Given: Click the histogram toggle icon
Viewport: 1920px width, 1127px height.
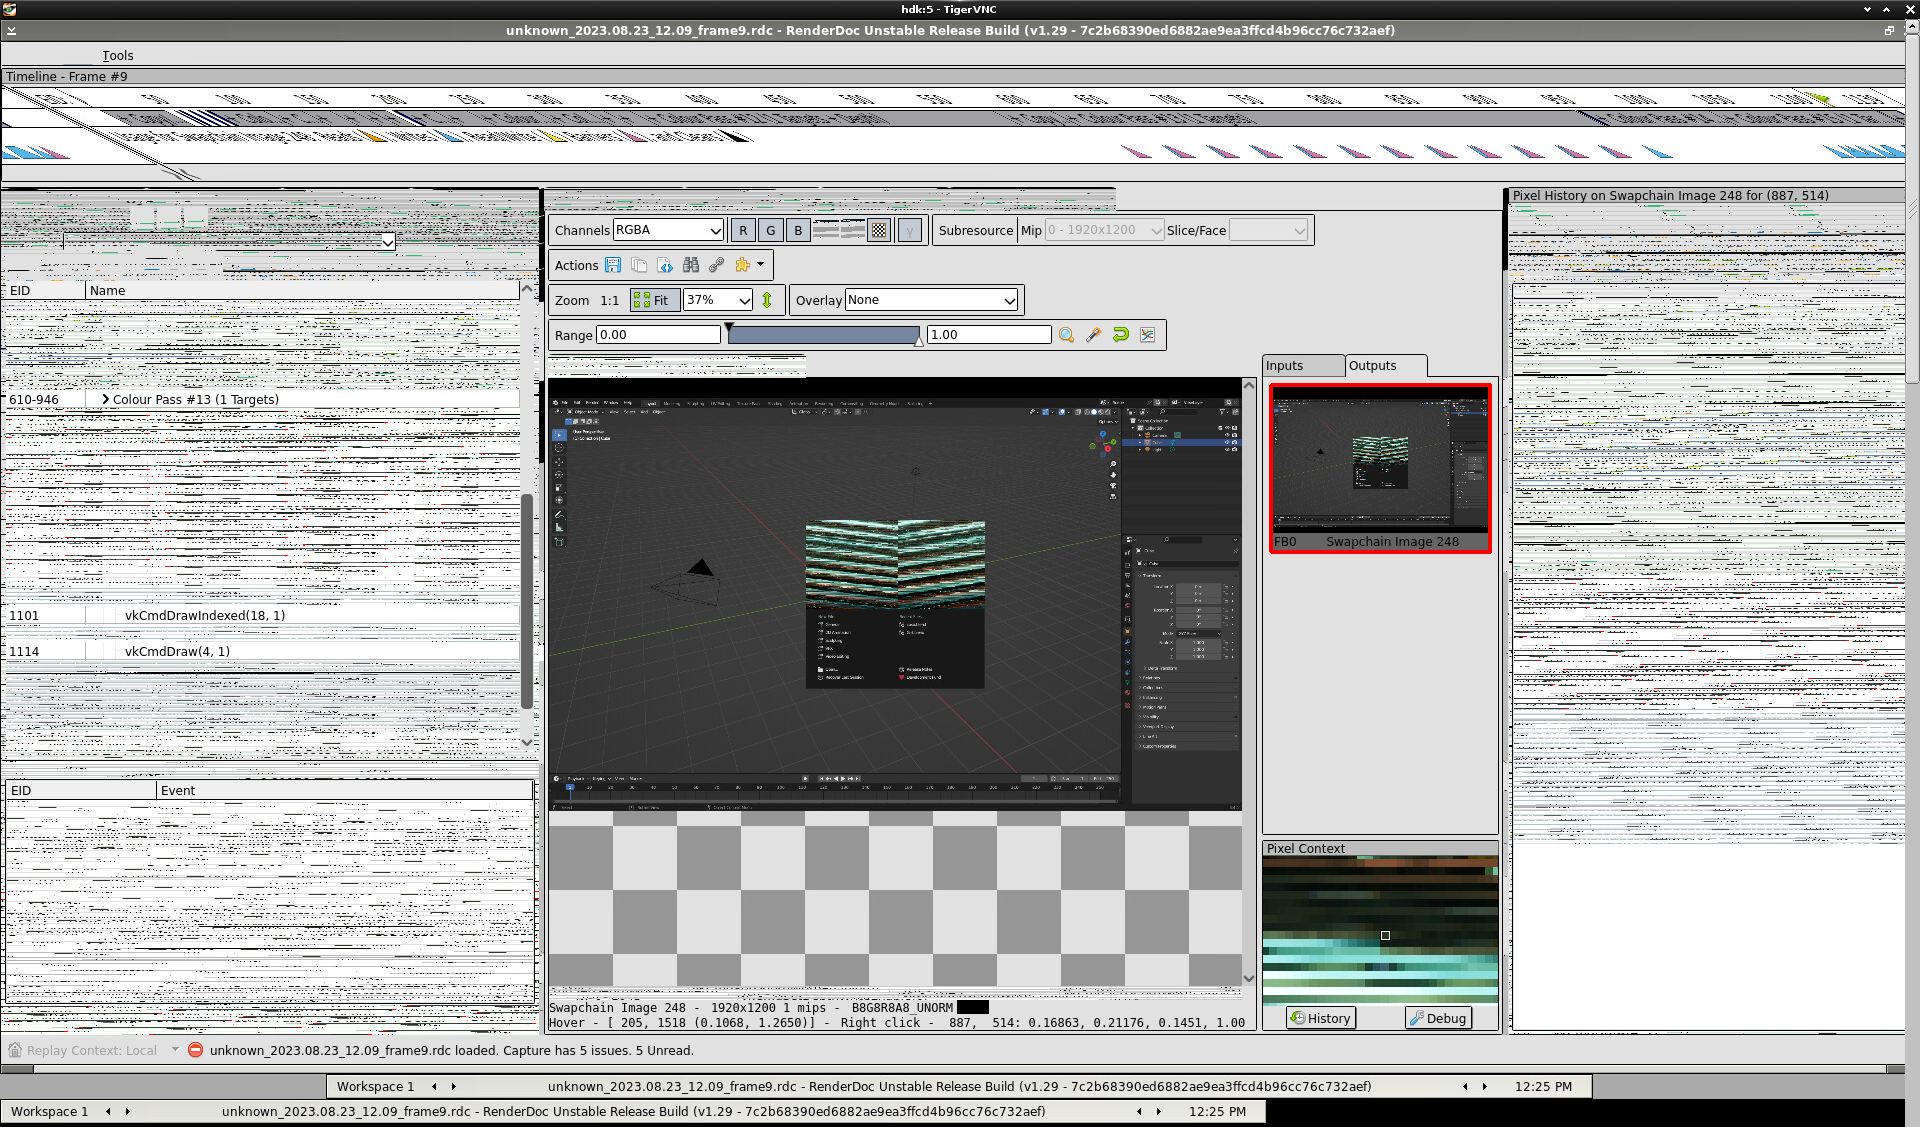Looking at the screenshot, I should tap(1147, 335).
